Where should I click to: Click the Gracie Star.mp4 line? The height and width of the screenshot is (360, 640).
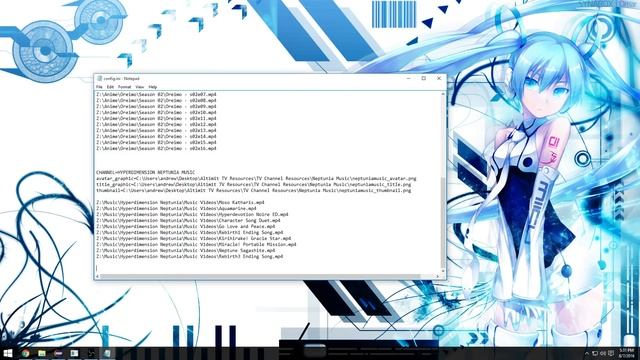(x=193, y=238)
